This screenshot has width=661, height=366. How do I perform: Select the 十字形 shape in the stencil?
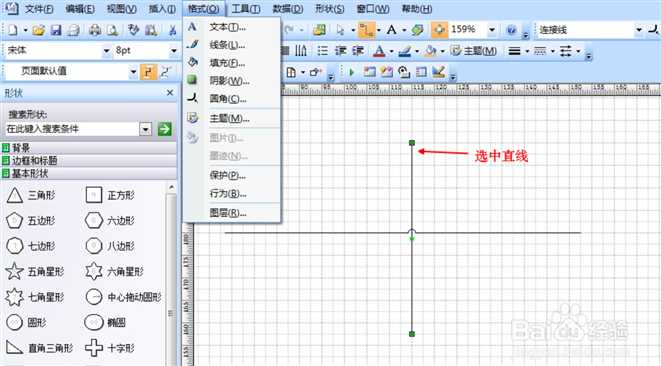click(x=110, y=348)
